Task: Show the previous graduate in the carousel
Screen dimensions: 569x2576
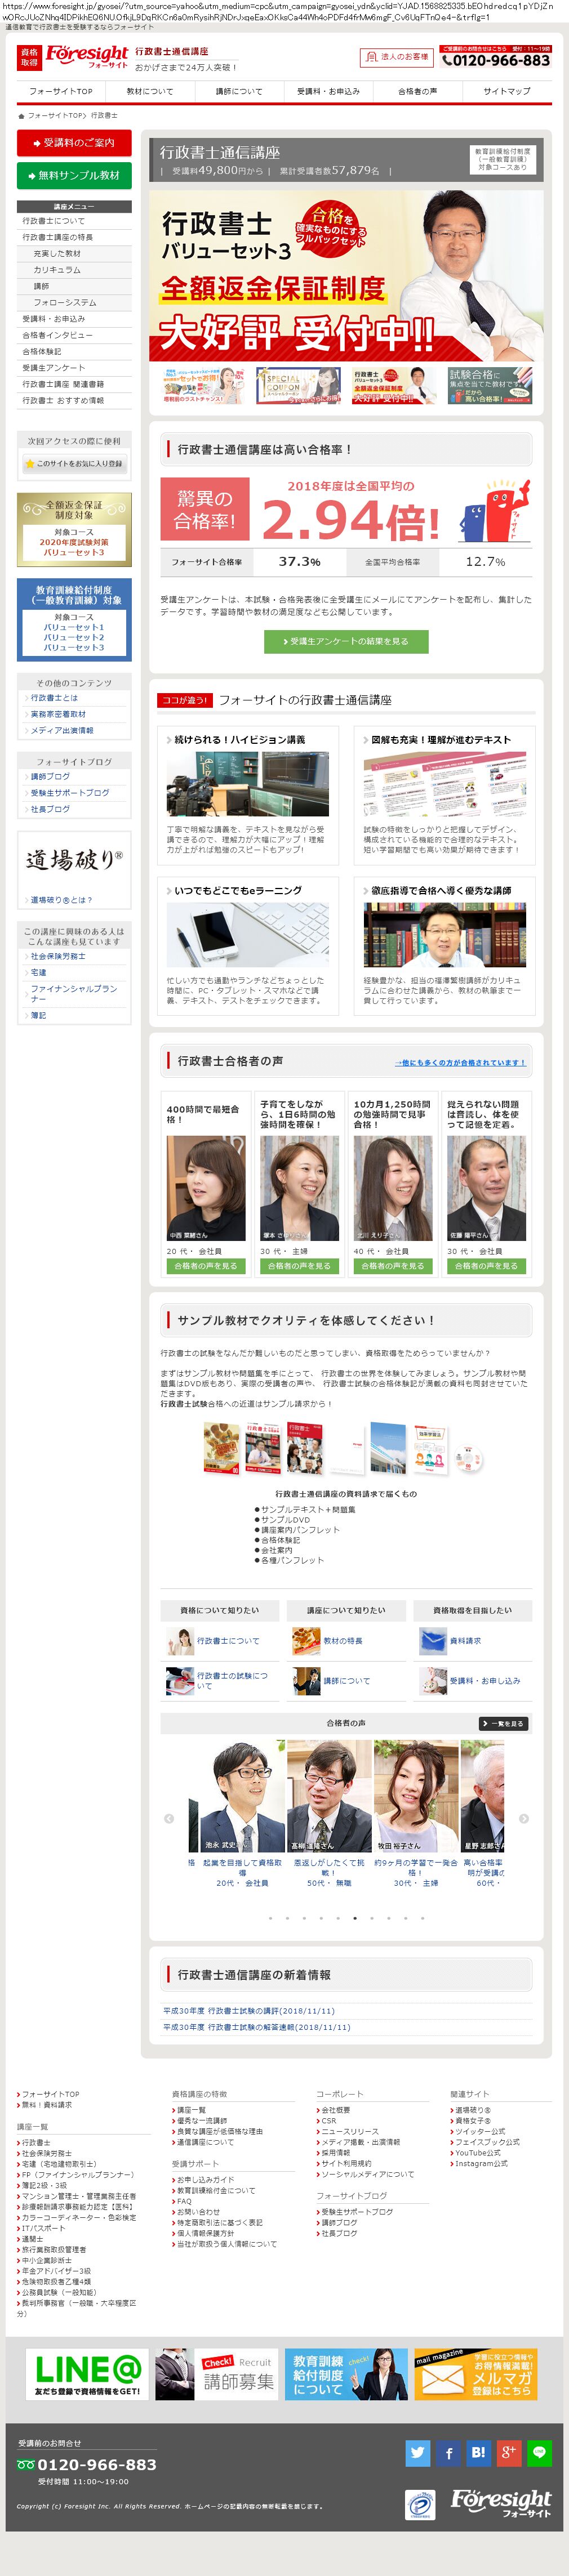Action: pyautogui.click(x=169, y=1818)
